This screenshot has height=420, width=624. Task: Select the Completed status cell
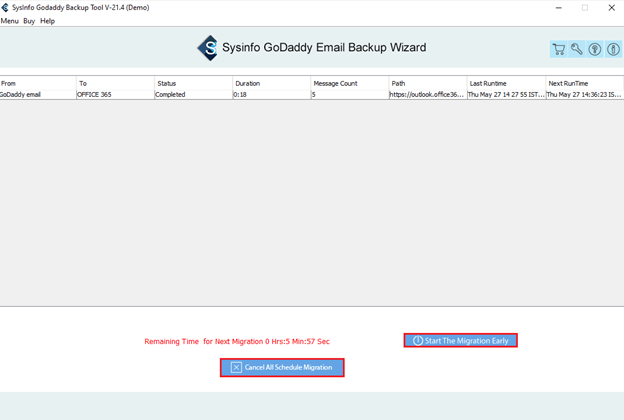point(193,95)
